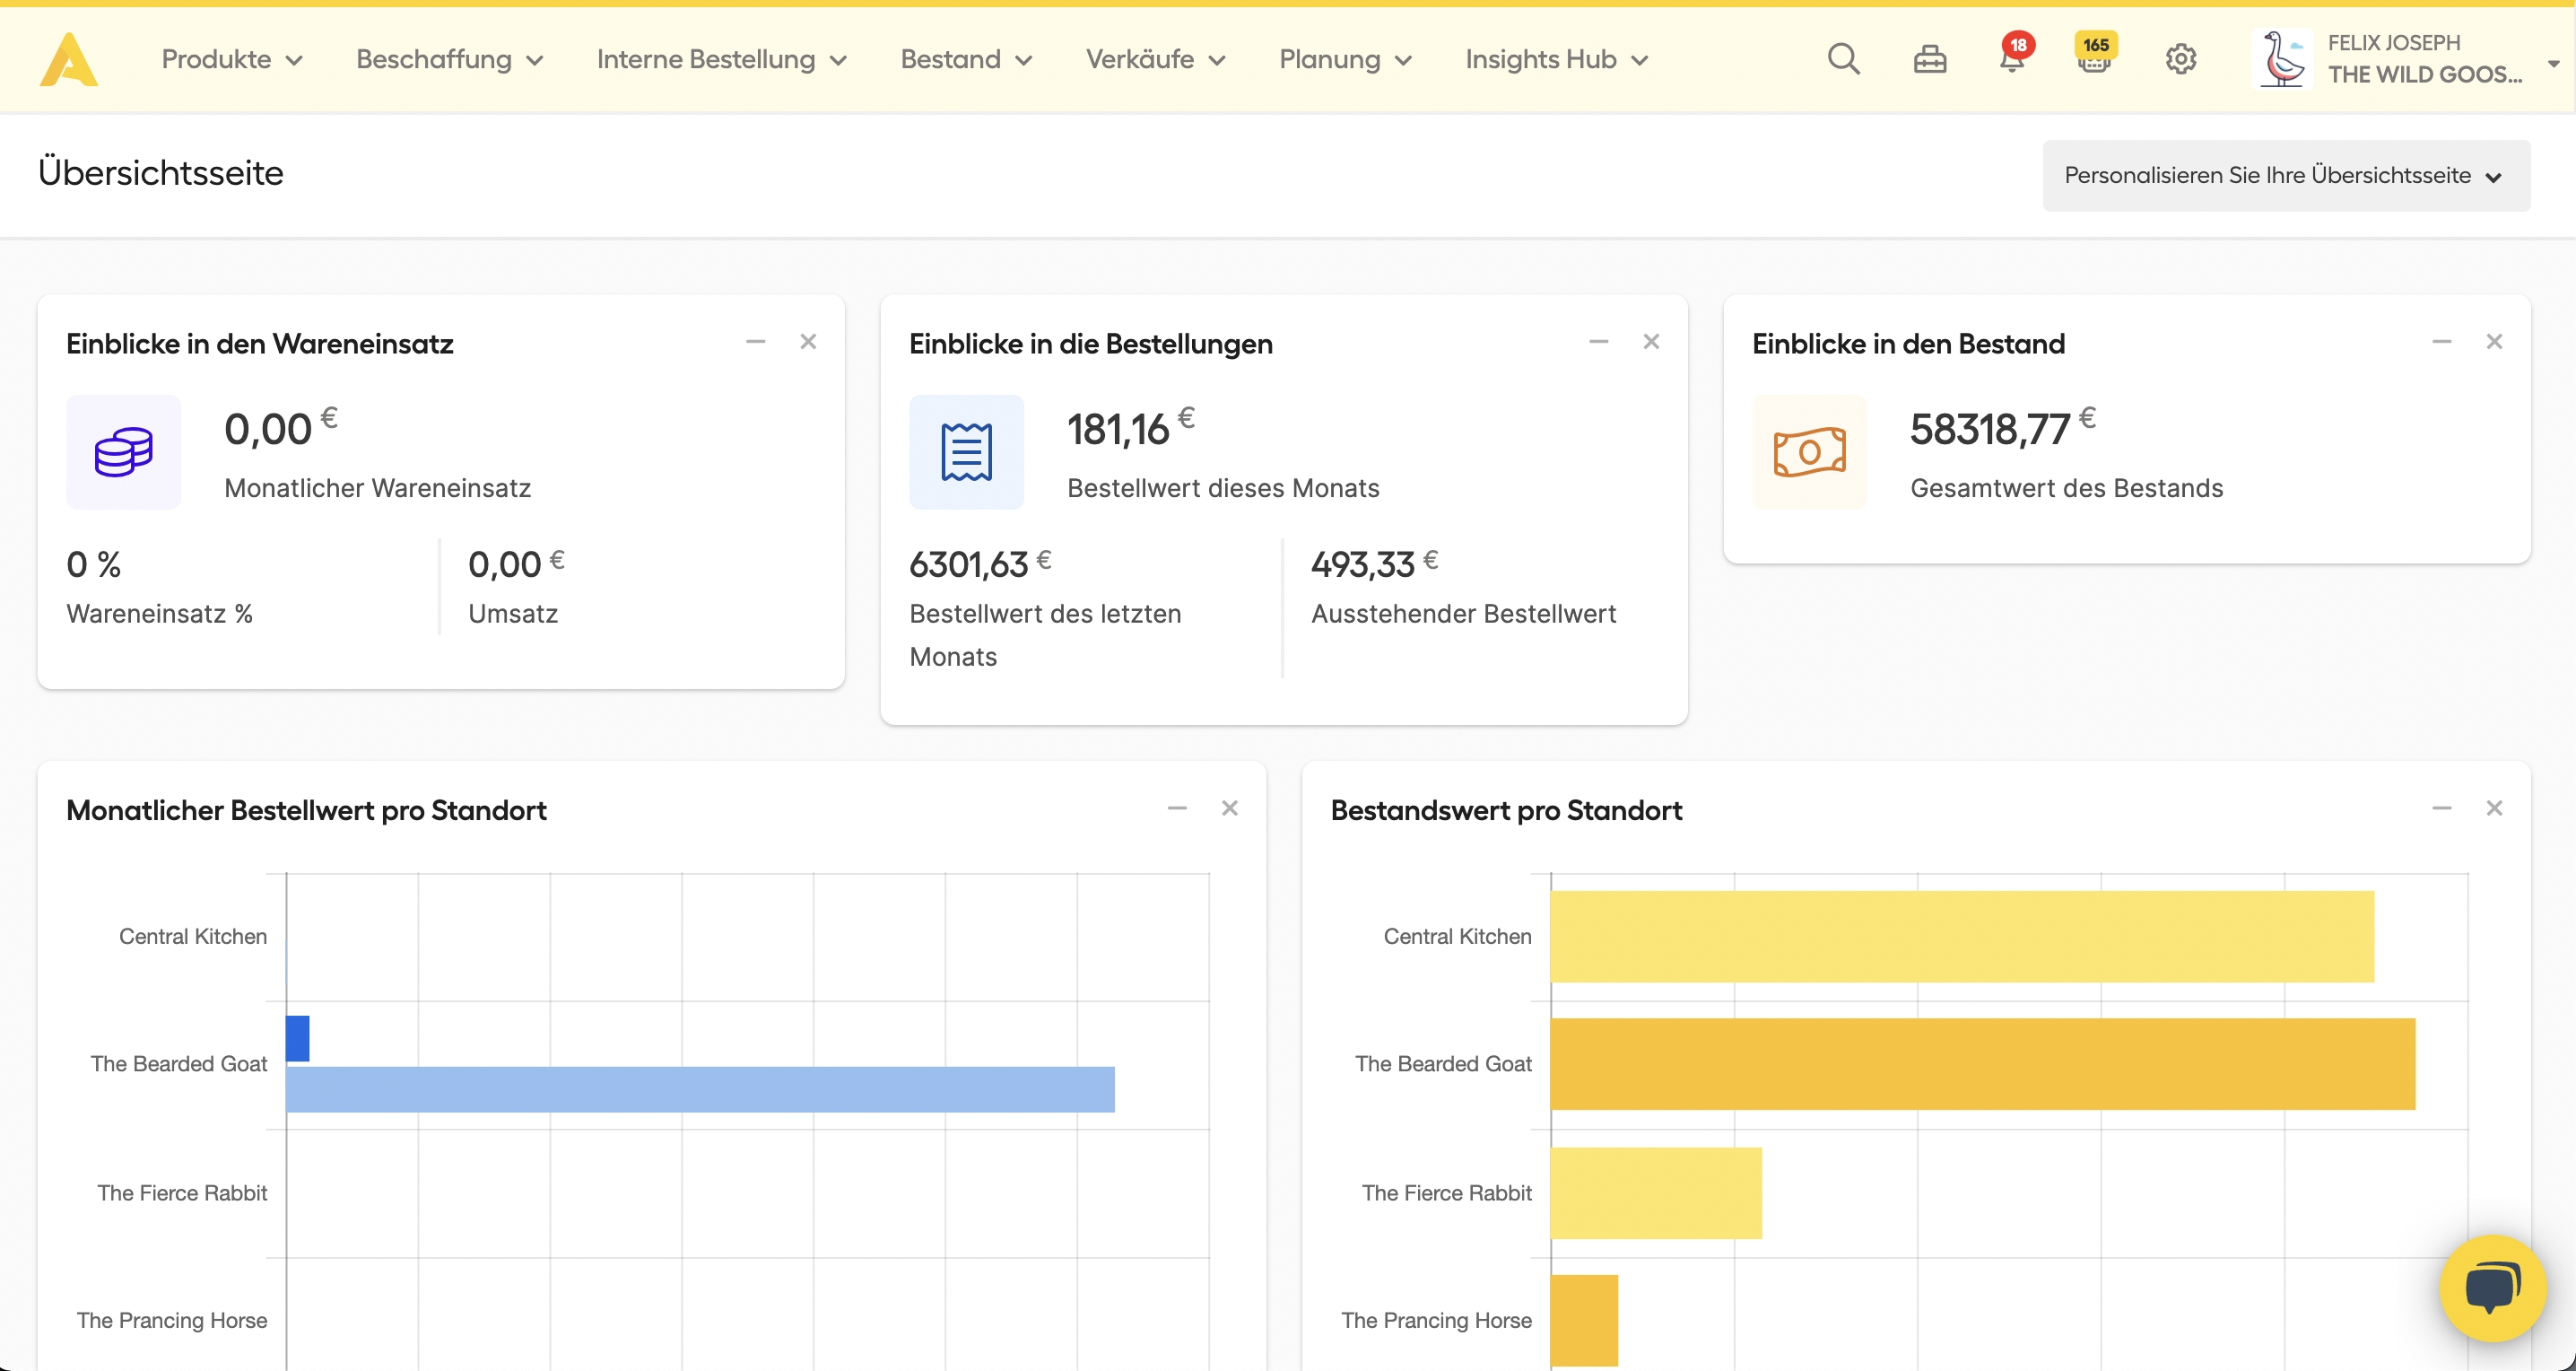Collapse Monatlicher Bestellwert pro Standort chart
The image size is (2576, 1371).
1177,808
